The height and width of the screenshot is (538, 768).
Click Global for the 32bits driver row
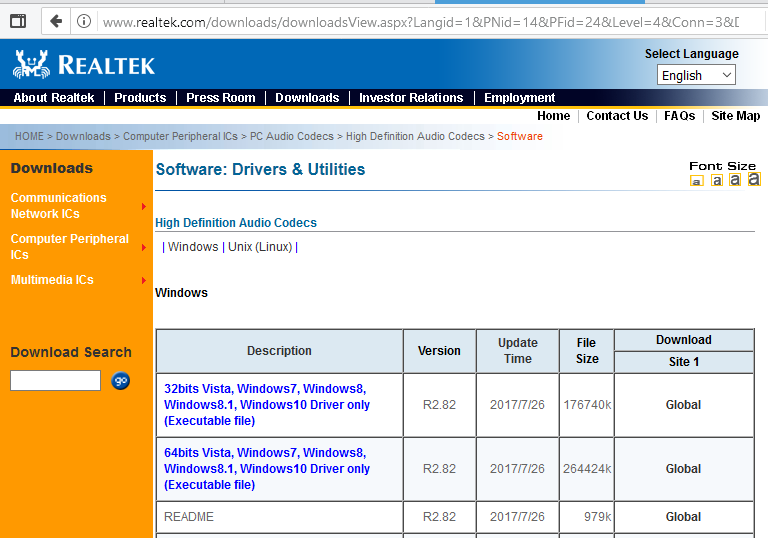(683, 405)
